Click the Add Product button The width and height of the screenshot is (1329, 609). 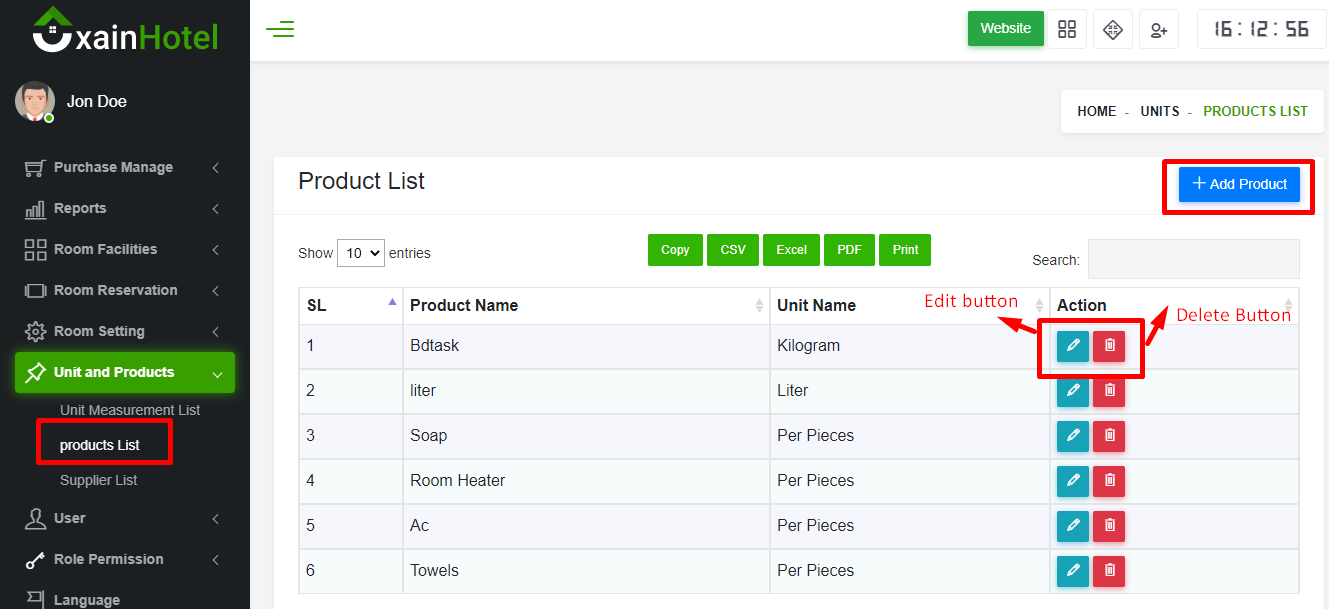[1239, 184]
